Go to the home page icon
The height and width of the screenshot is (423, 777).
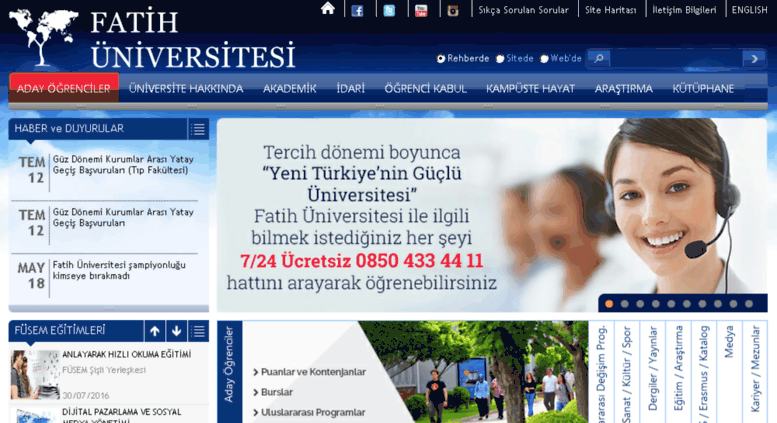tap(328, 8)
